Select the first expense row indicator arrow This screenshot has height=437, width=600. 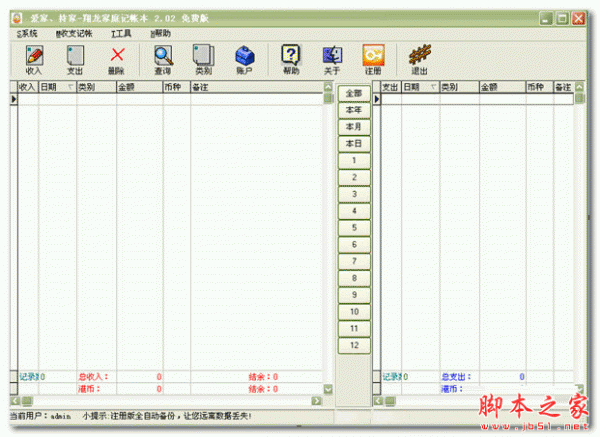[377, 99]
